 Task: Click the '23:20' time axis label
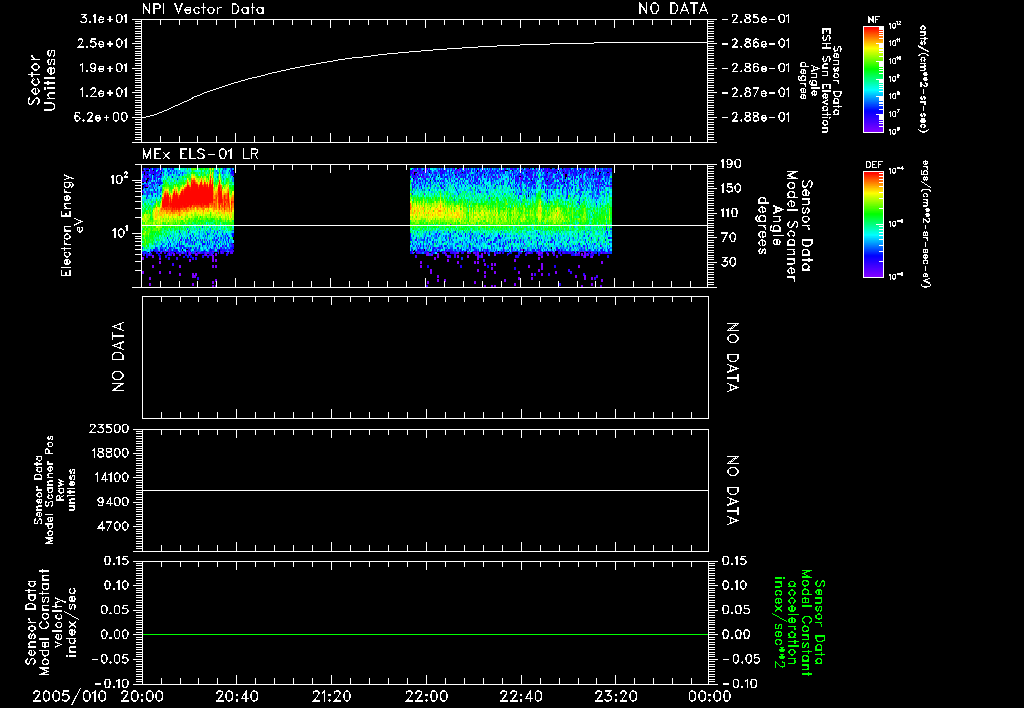pyautogui.click(x=616, y=696)
